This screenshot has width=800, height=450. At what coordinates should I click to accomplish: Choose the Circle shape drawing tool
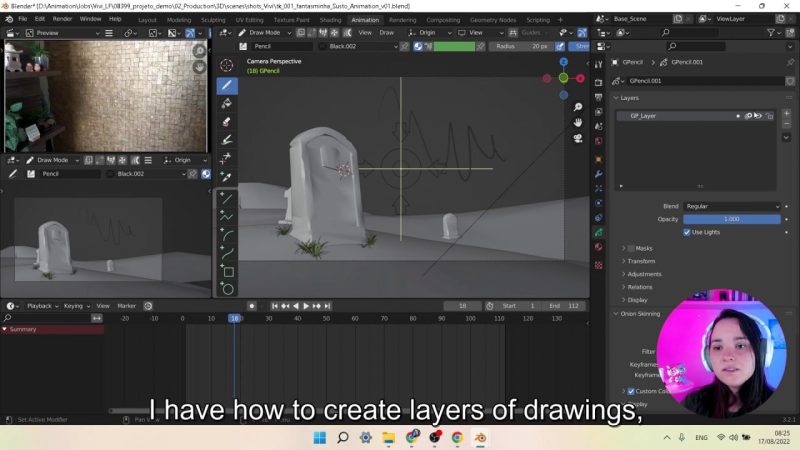[x=227, y=289]
